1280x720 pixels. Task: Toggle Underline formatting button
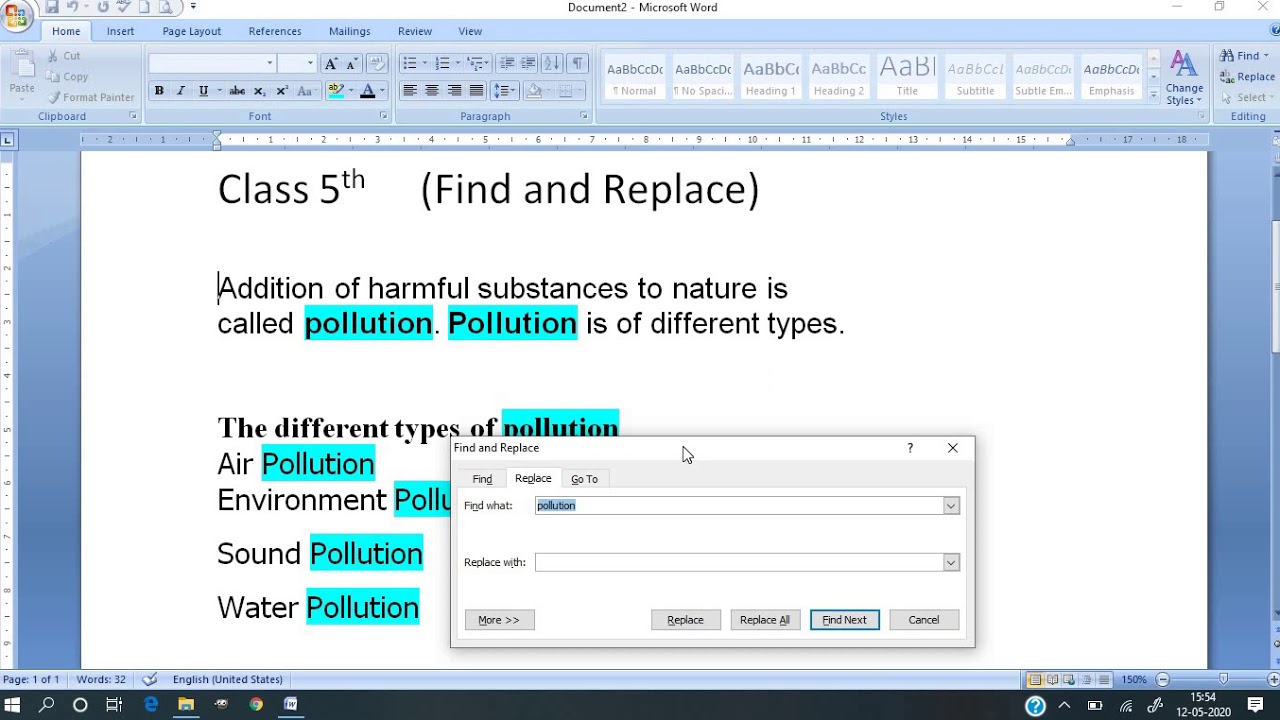203,91
